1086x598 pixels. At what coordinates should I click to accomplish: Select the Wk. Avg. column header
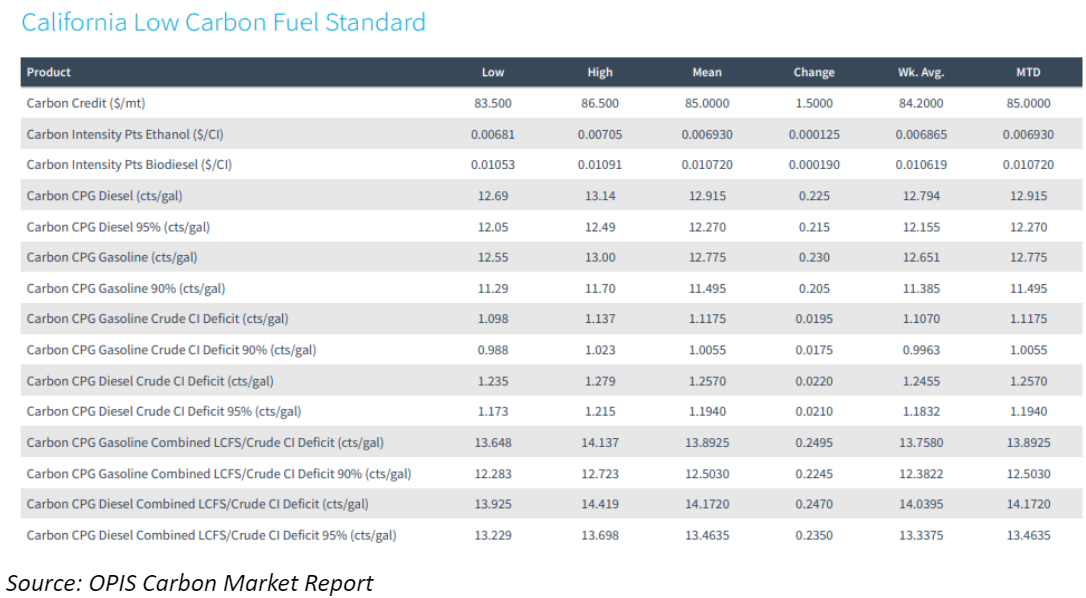(x=920, y=72)
